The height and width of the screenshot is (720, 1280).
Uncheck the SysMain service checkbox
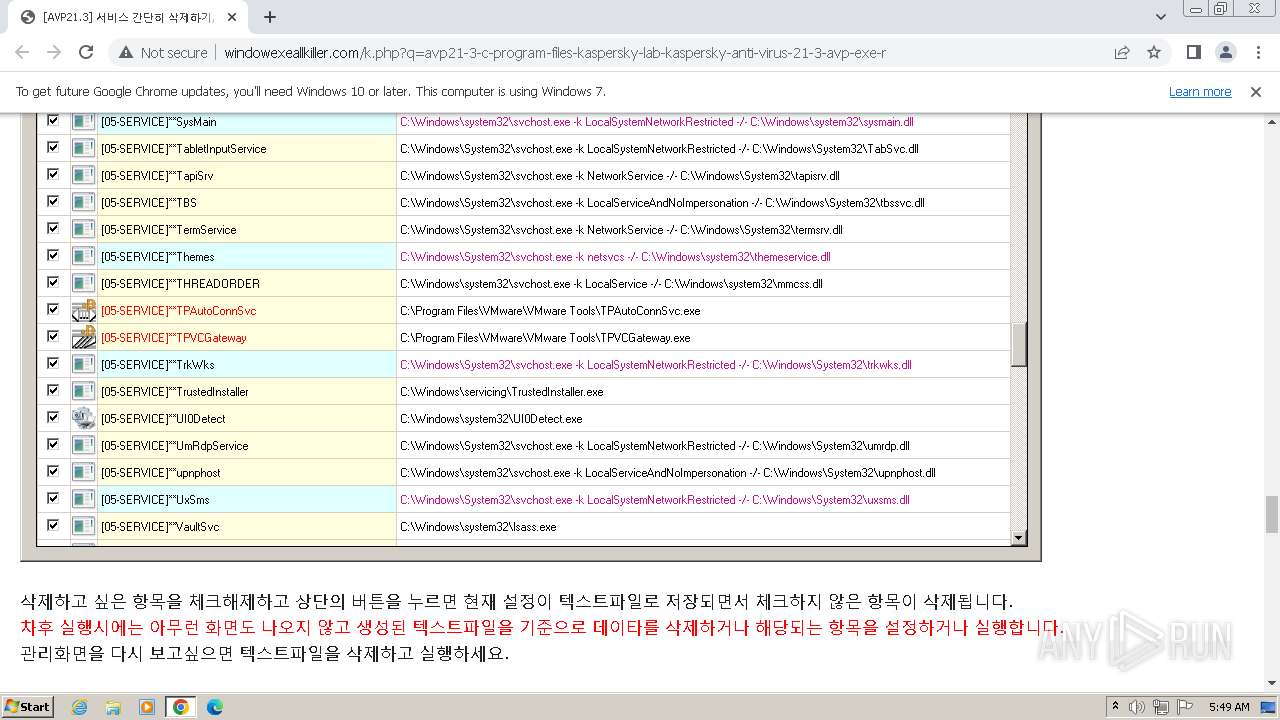pyautogui.click(x=53, y=120)
